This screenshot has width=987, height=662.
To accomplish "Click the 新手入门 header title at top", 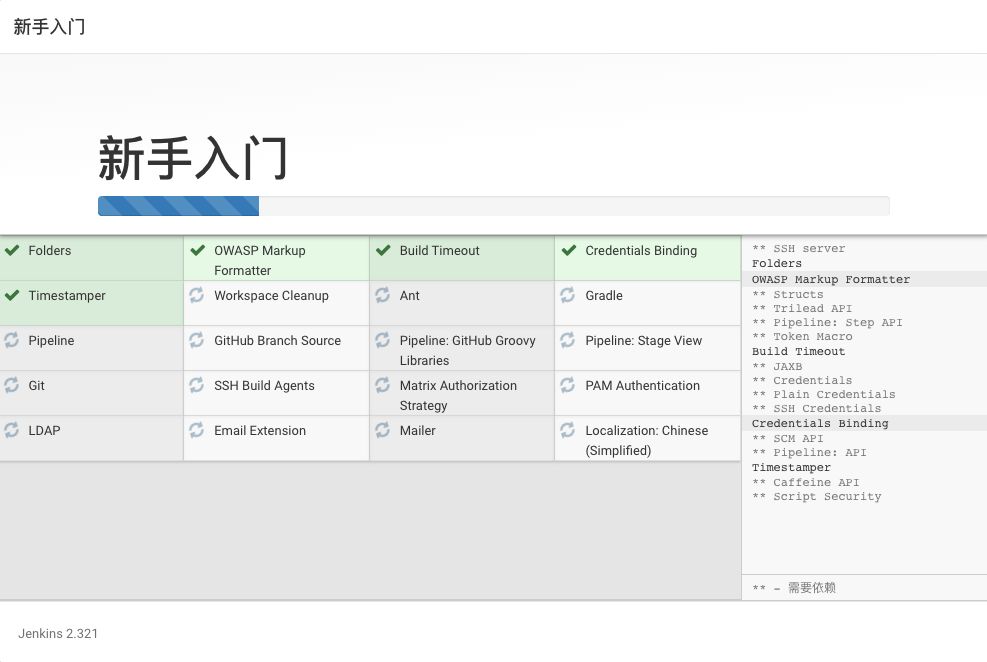I will (x=49, y=26).
